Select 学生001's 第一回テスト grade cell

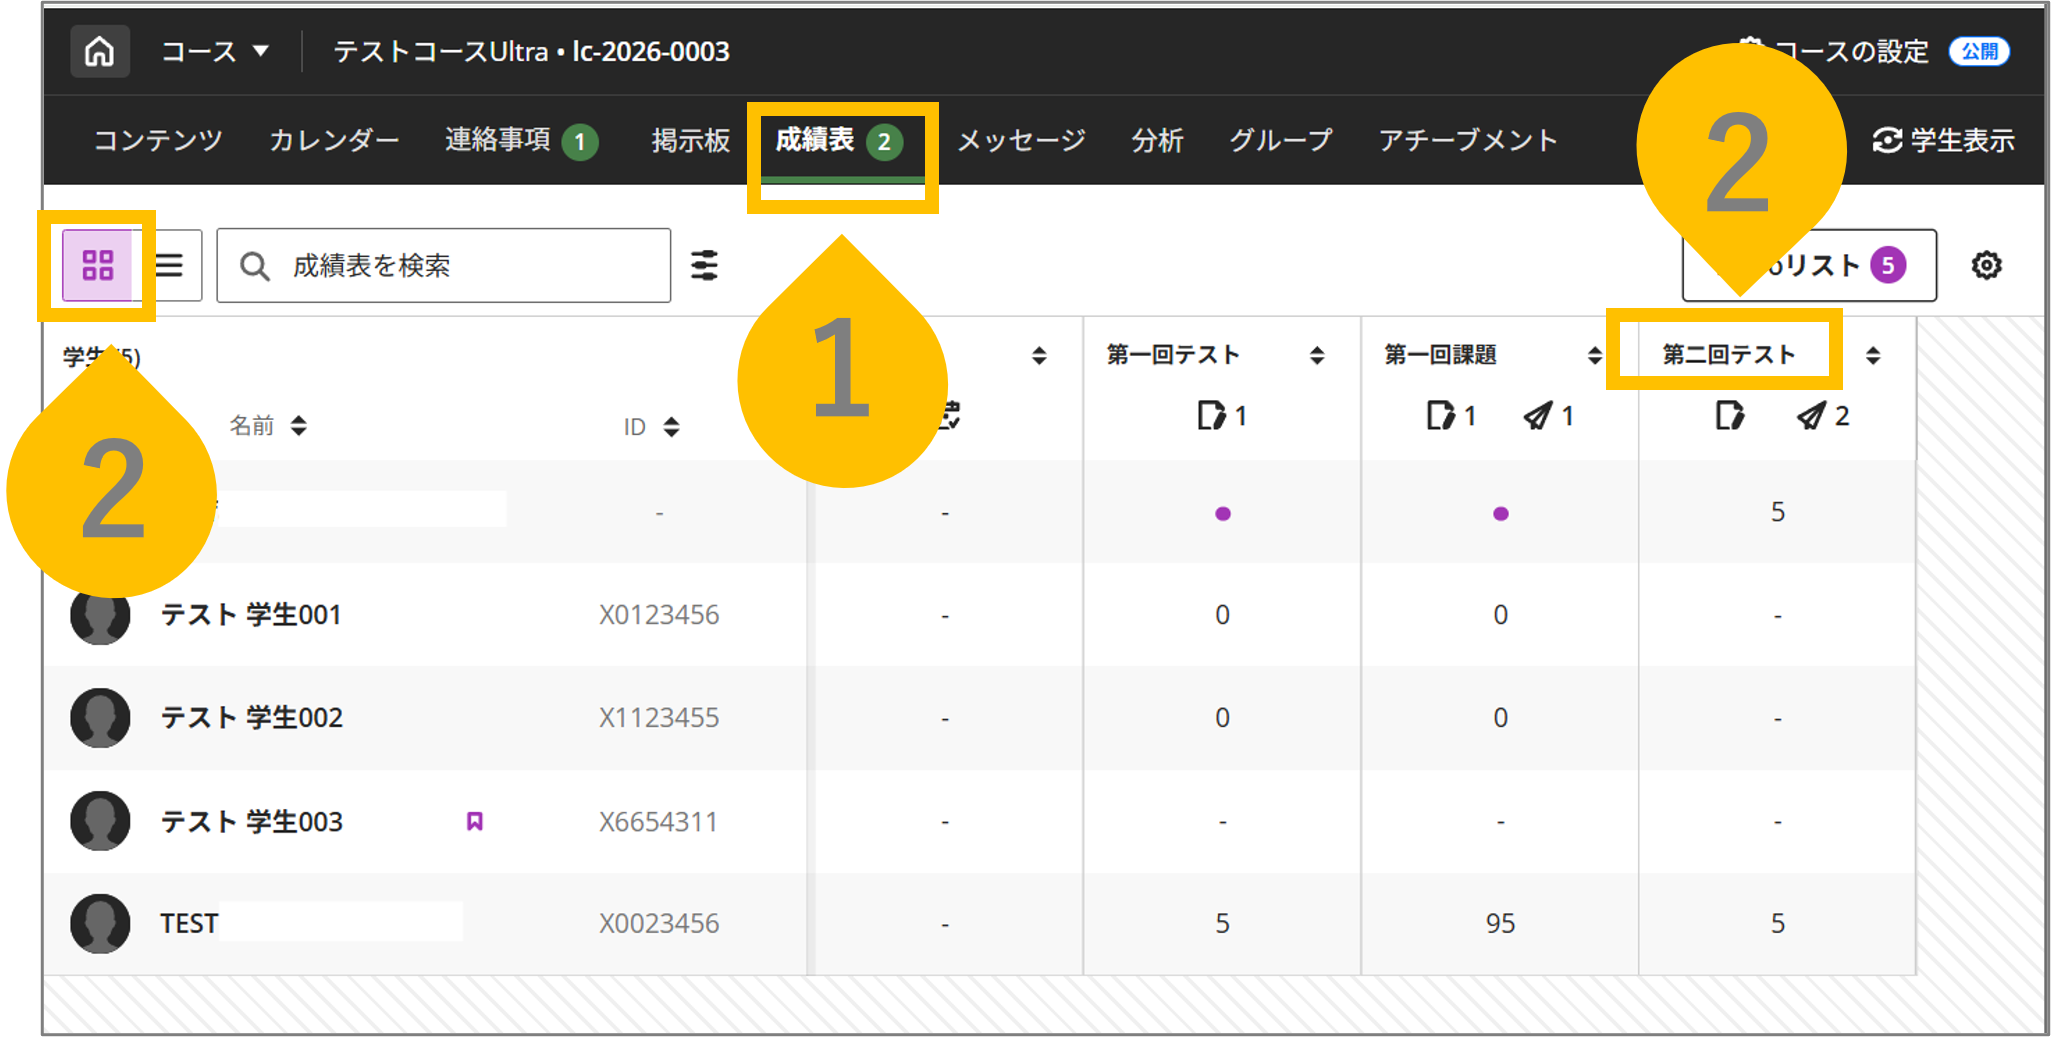[1222, 615]
